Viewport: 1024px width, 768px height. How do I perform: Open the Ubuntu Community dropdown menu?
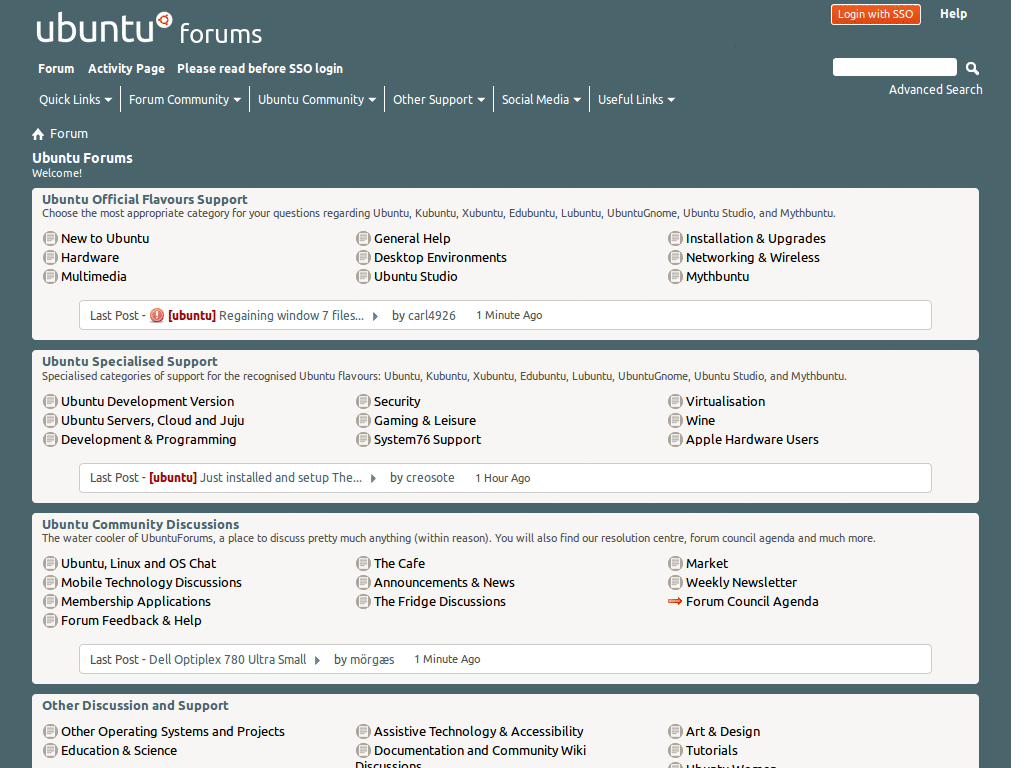317,99
